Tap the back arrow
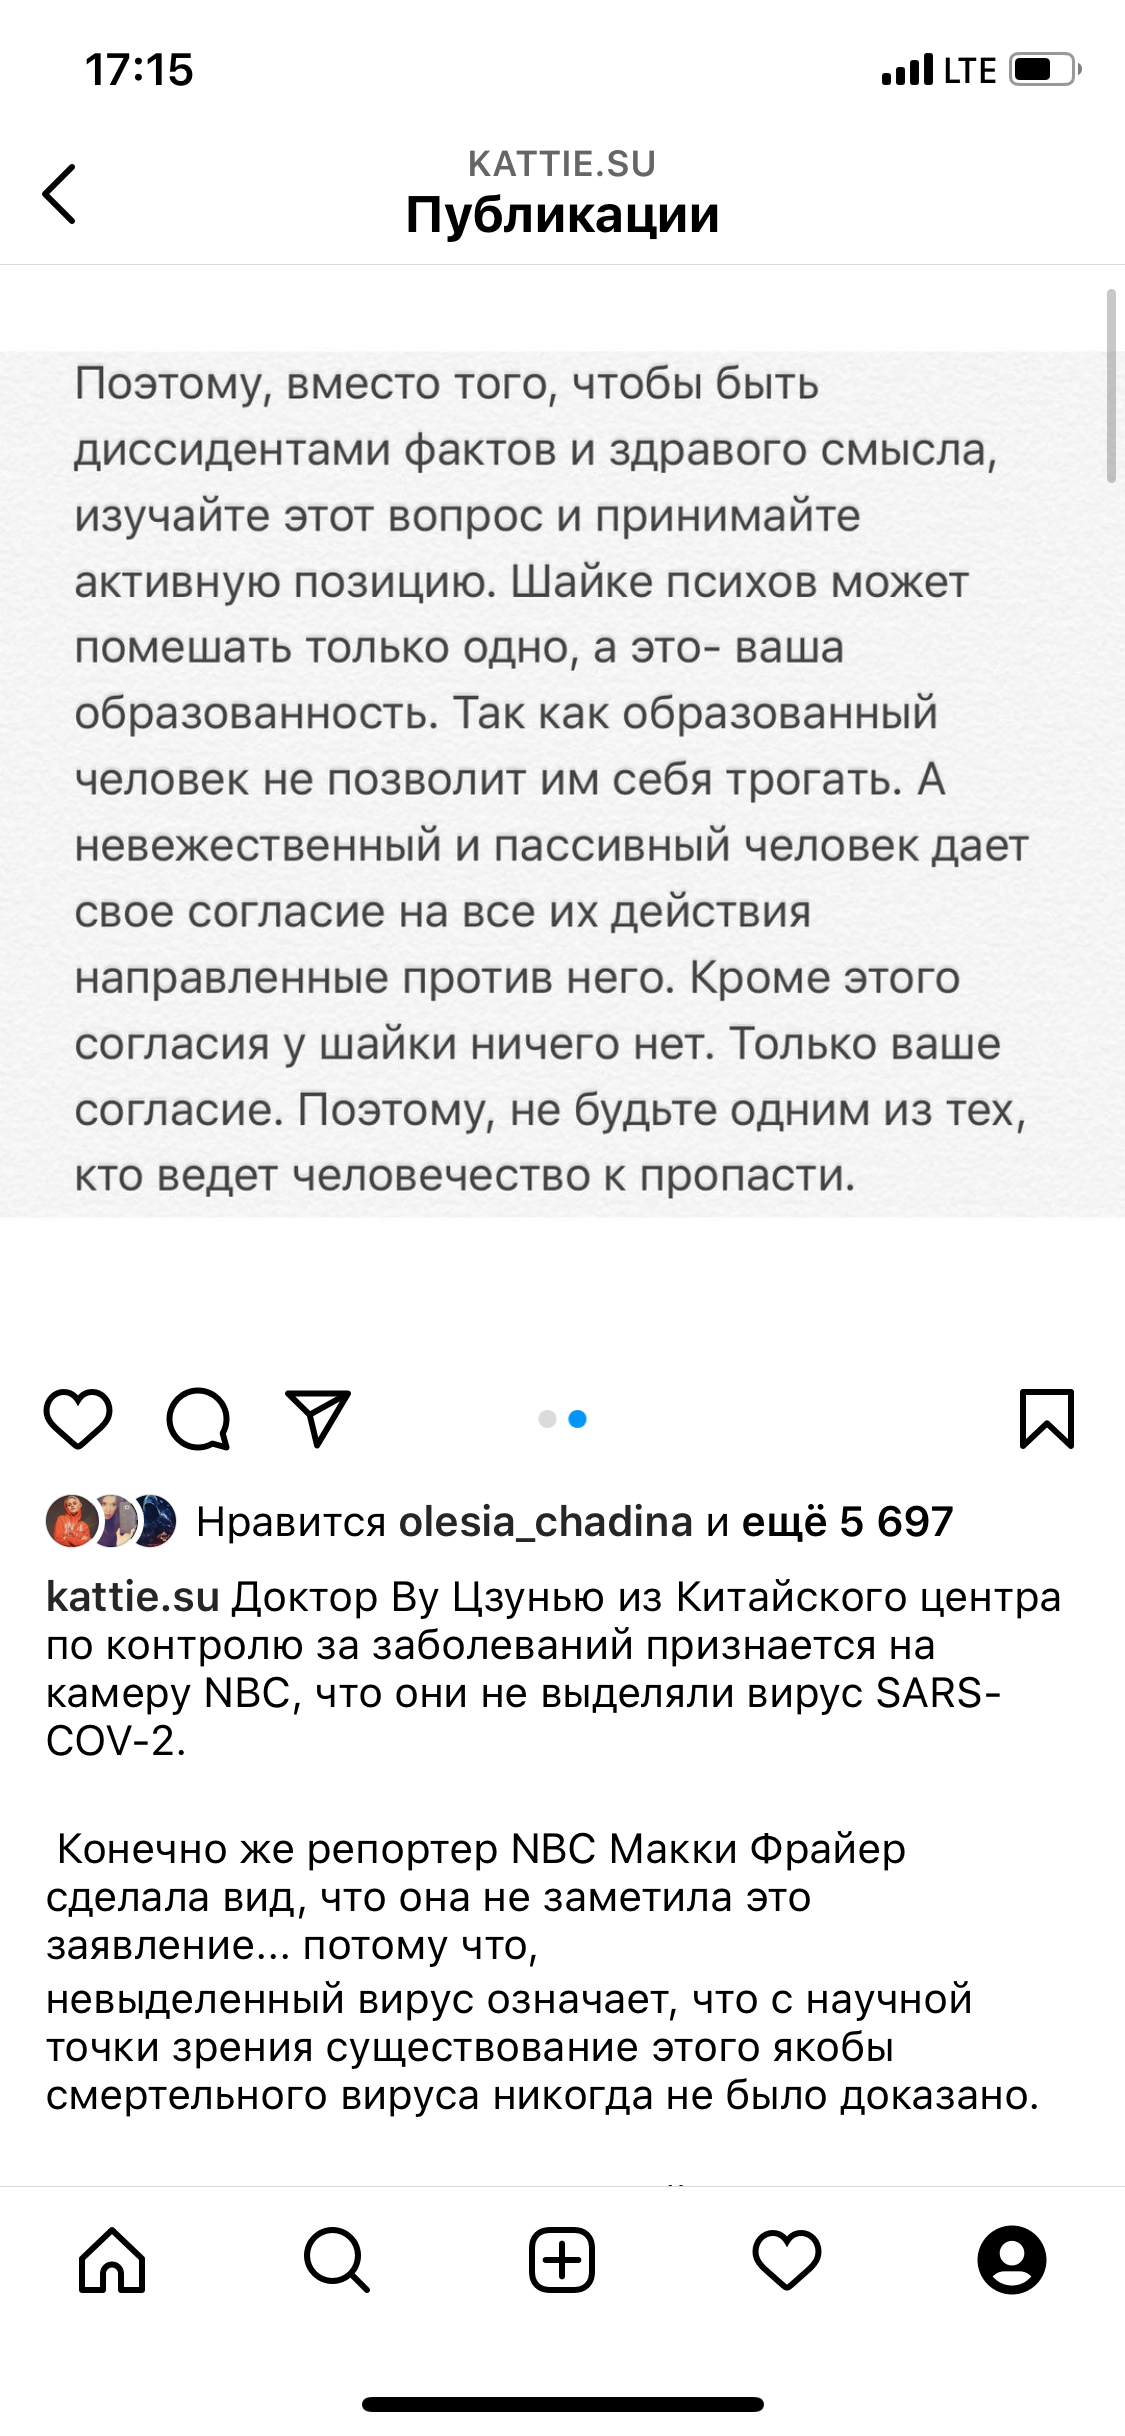Screen dimensions: 1125x2436 pyautogui.click(x=60, y=194)
